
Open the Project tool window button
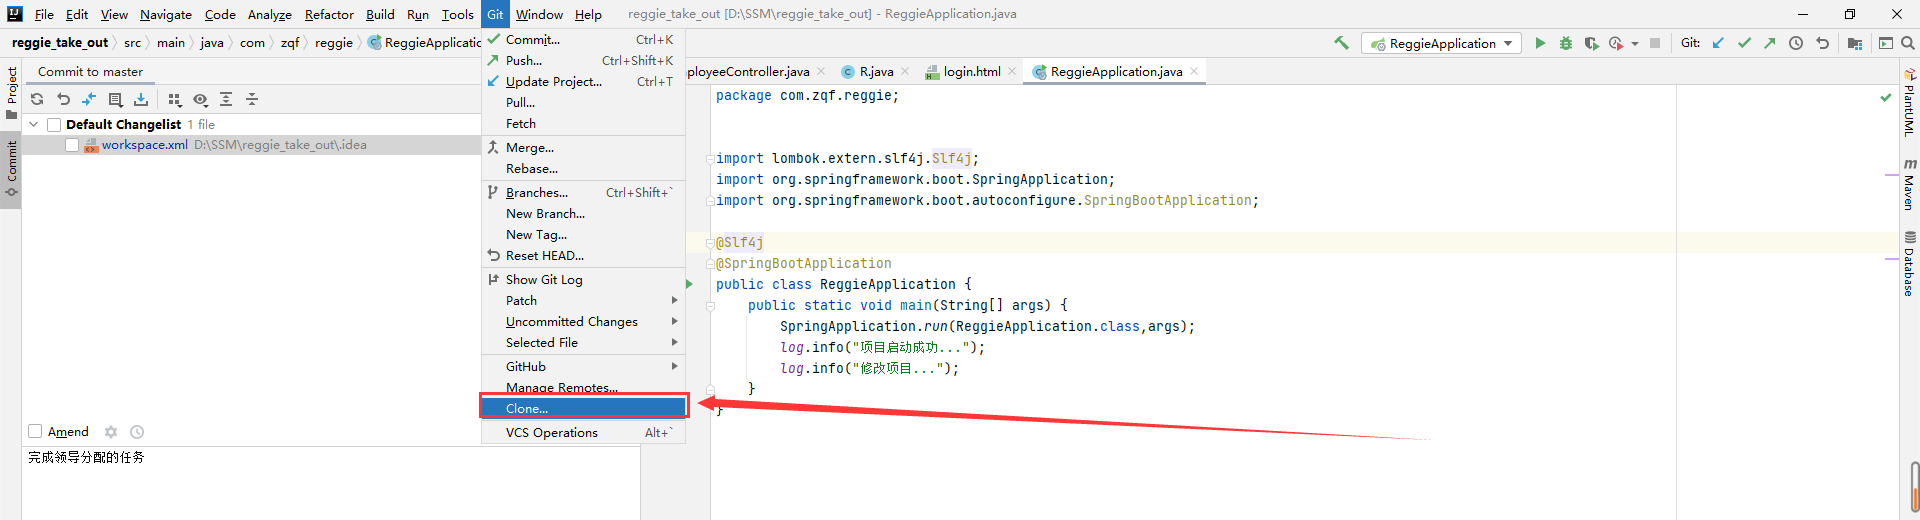[11, 93]
